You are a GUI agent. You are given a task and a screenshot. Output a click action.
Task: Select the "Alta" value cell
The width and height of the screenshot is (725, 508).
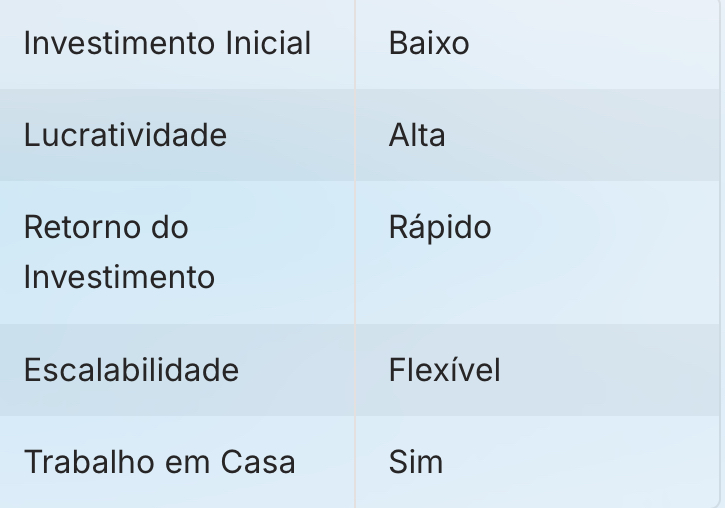click(x=417, y=135)
